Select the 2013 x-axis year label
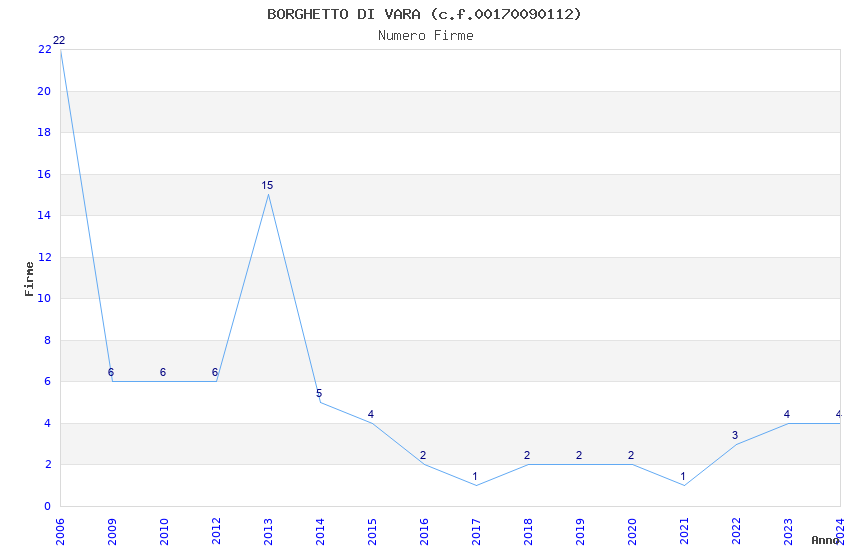The width and height of the screenshot is (850, 550). pyautogui.click(x=268, y=532)
